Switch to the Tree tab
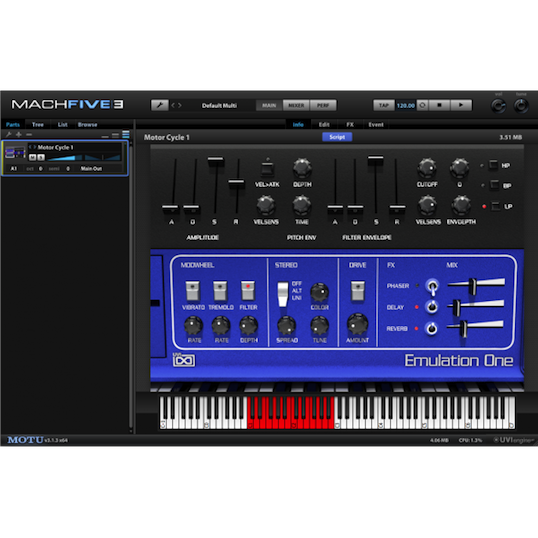This screenshot has height=538, width=538. (x=38, y=125)
